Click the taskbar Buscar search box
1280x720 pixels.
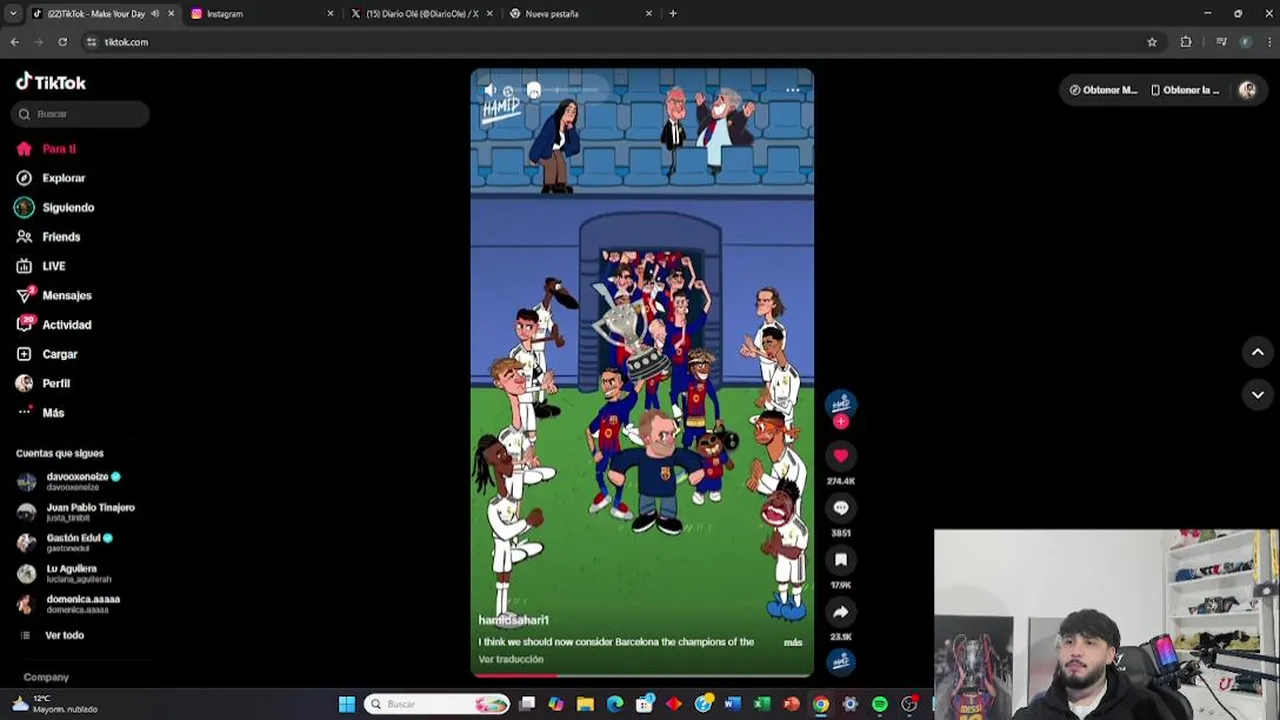point(439,704)
